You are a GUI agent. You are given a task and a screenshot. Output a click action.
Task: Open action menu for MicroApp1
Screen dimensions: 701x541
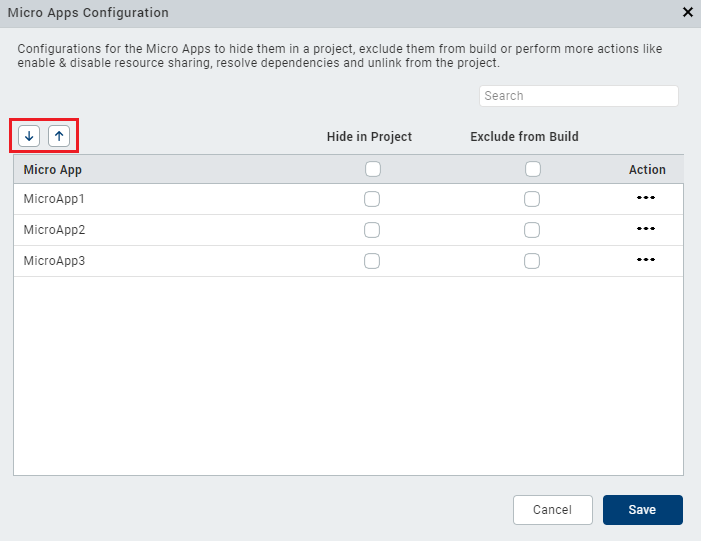point(646,199)
